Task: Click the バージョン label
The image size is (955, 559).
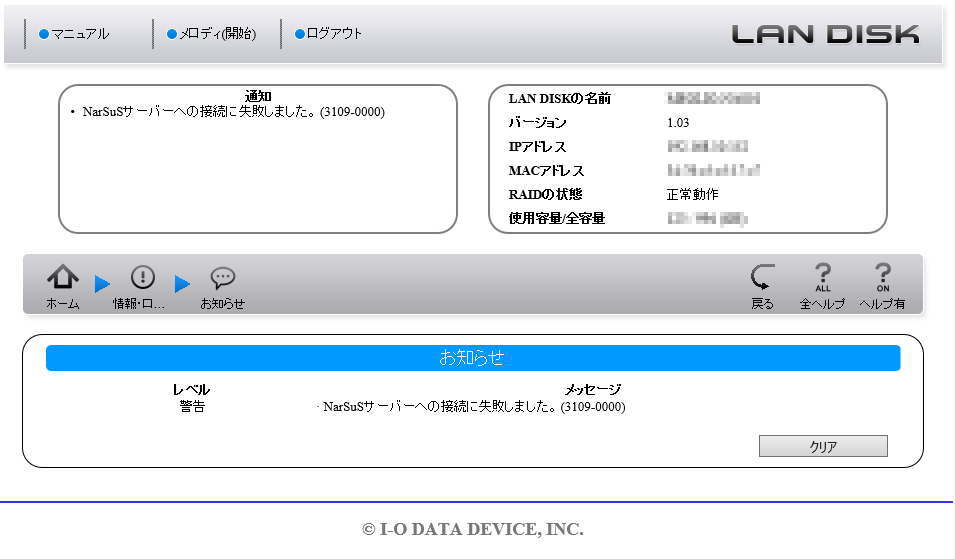Action: pyautogui.click(x=538, y=123)
